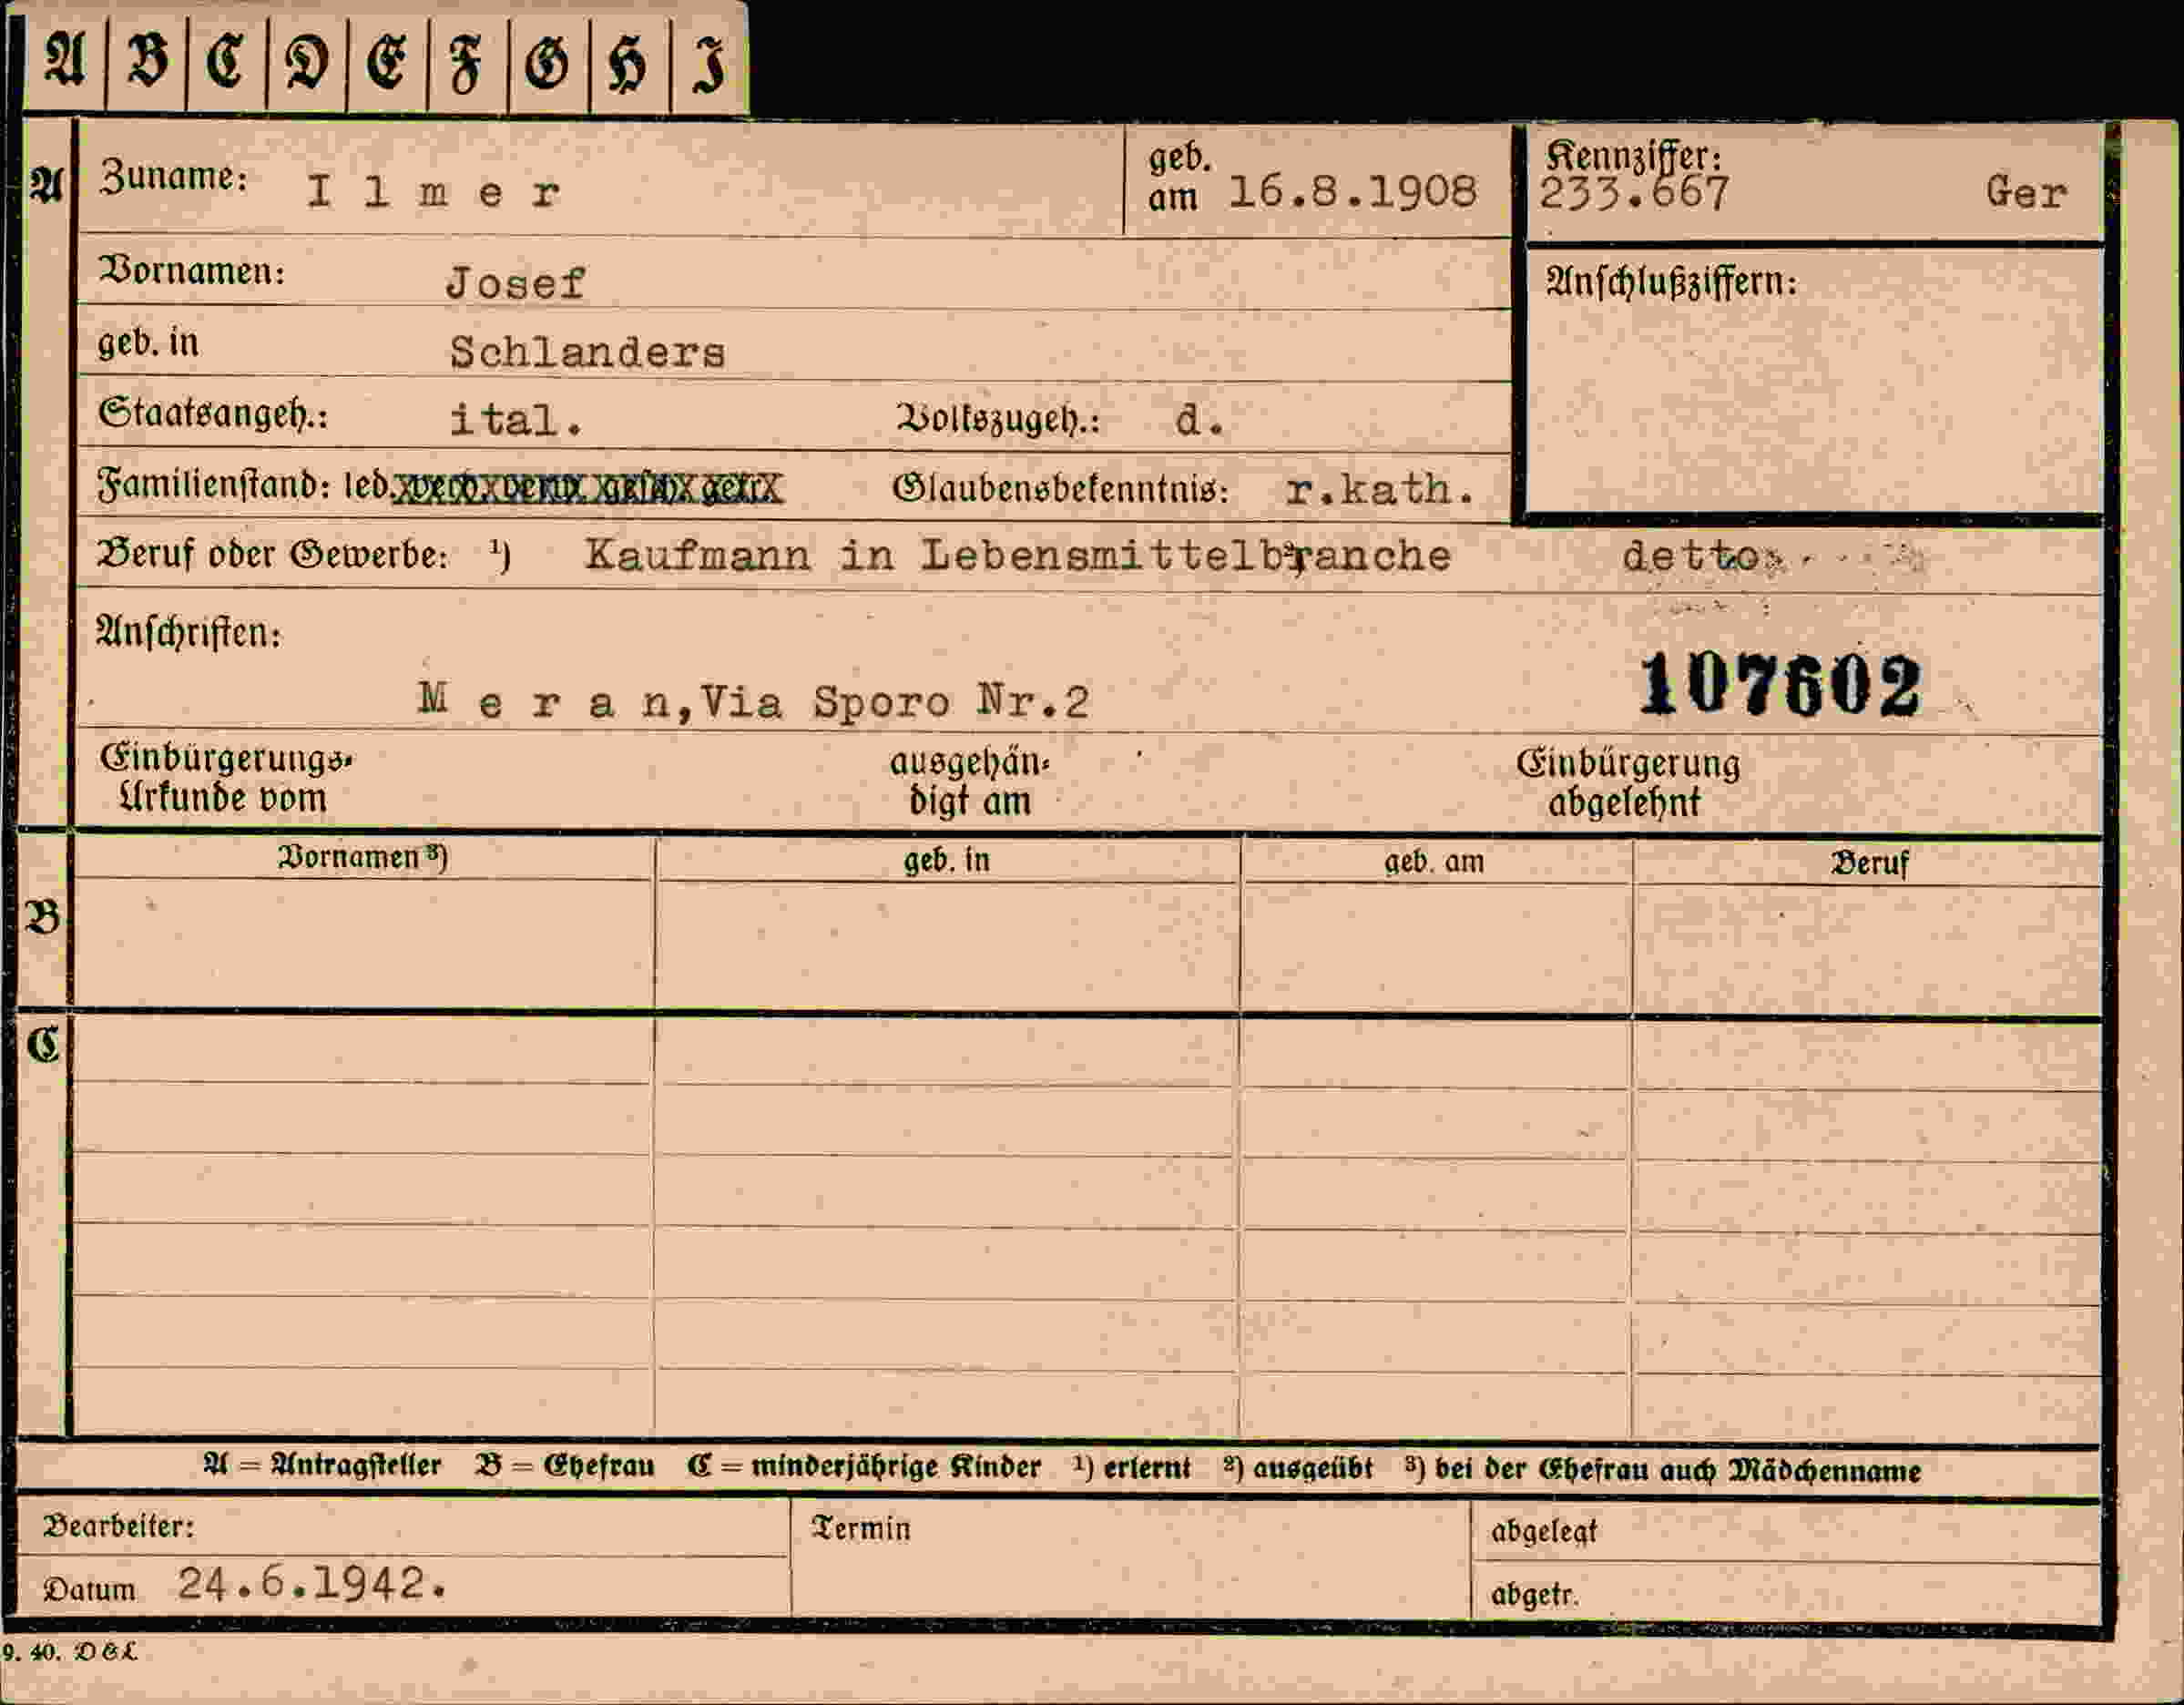The width and height of the screenshot is (2184, 1705).
Task: Click the 'geb. in' table column header
Action: point(946,861)
